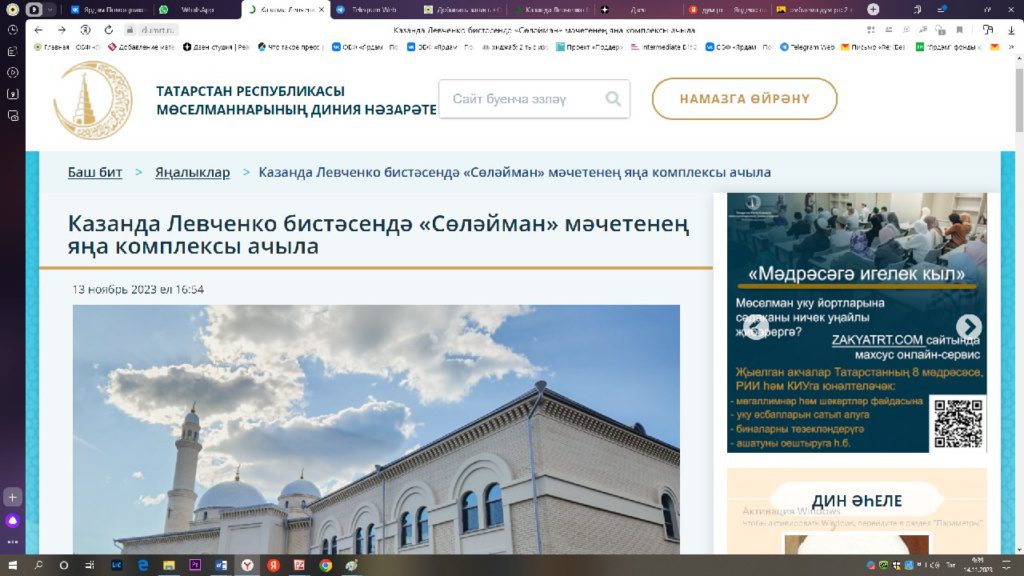Show previous banner slide with left arrow
This screenshot has width=1024, height=576.
tap(756, 327)
